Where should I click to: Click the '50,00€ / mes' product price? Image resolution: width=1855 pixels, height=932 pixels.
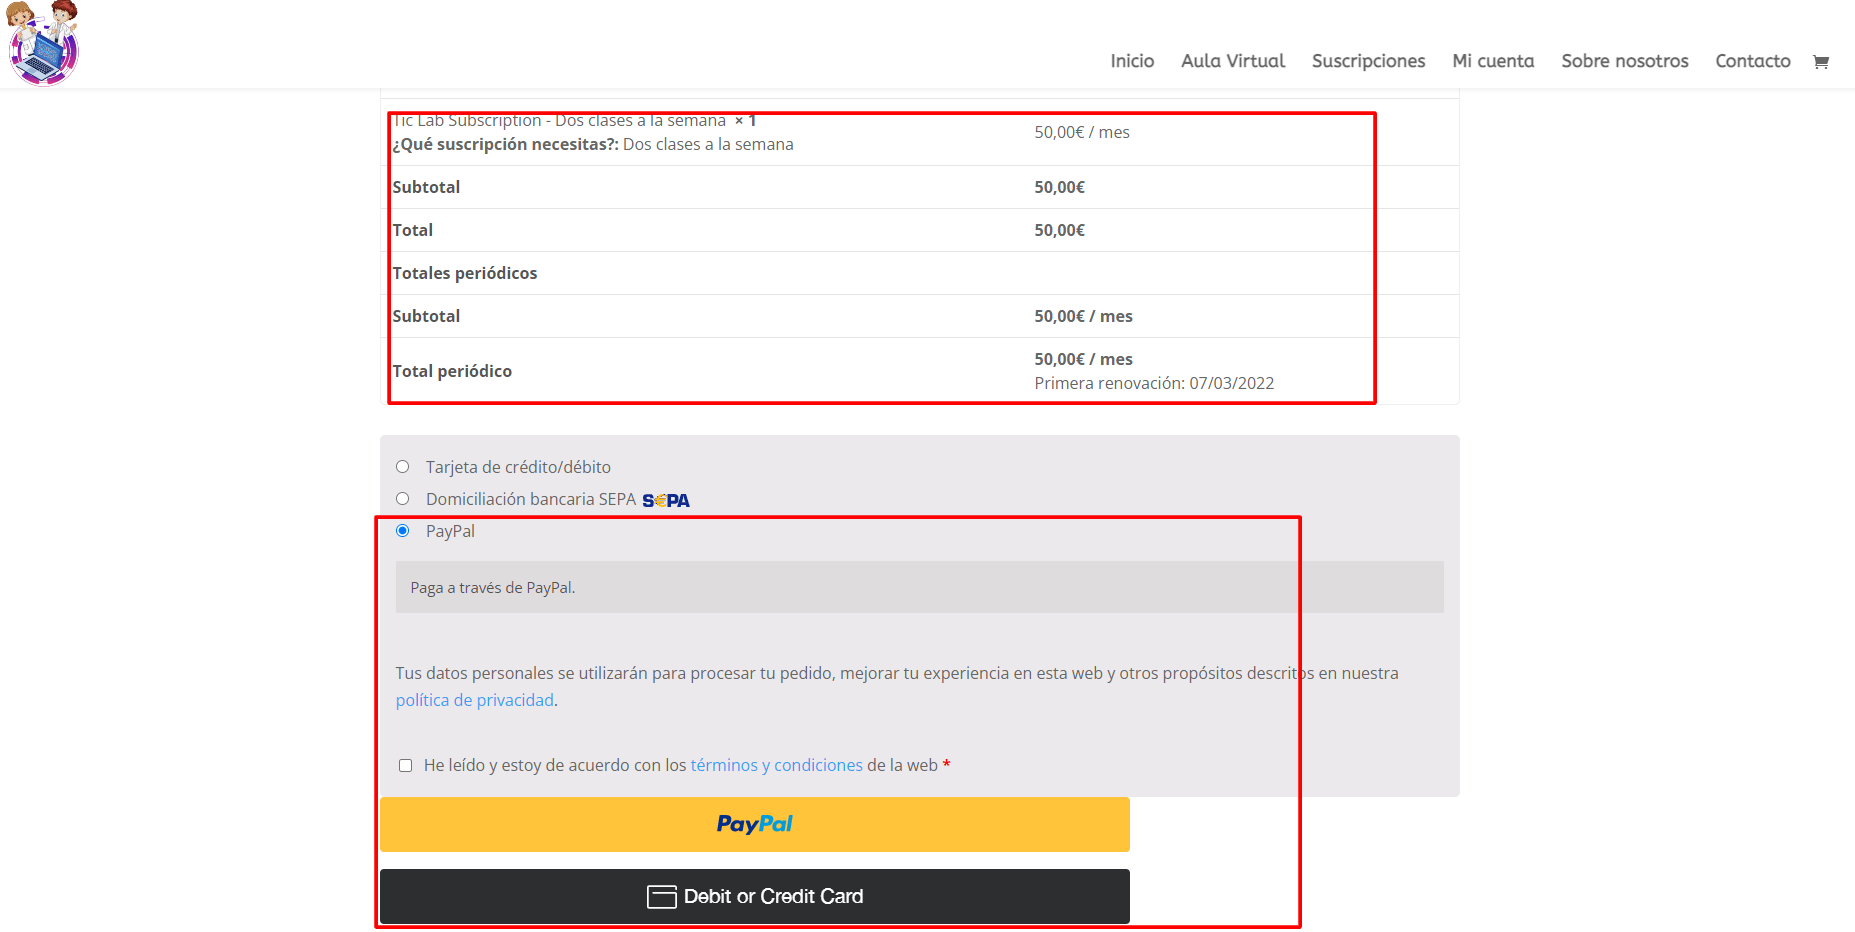click(x=1082, y=132)
